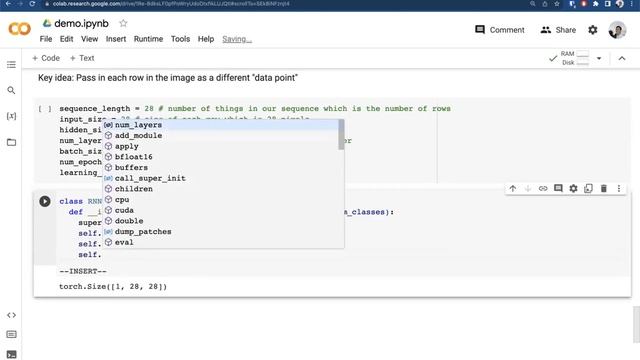Delete the cell with trash icon
Viewport: 640px width, 360px height.
pyautogui.click(x=604, y=188)
